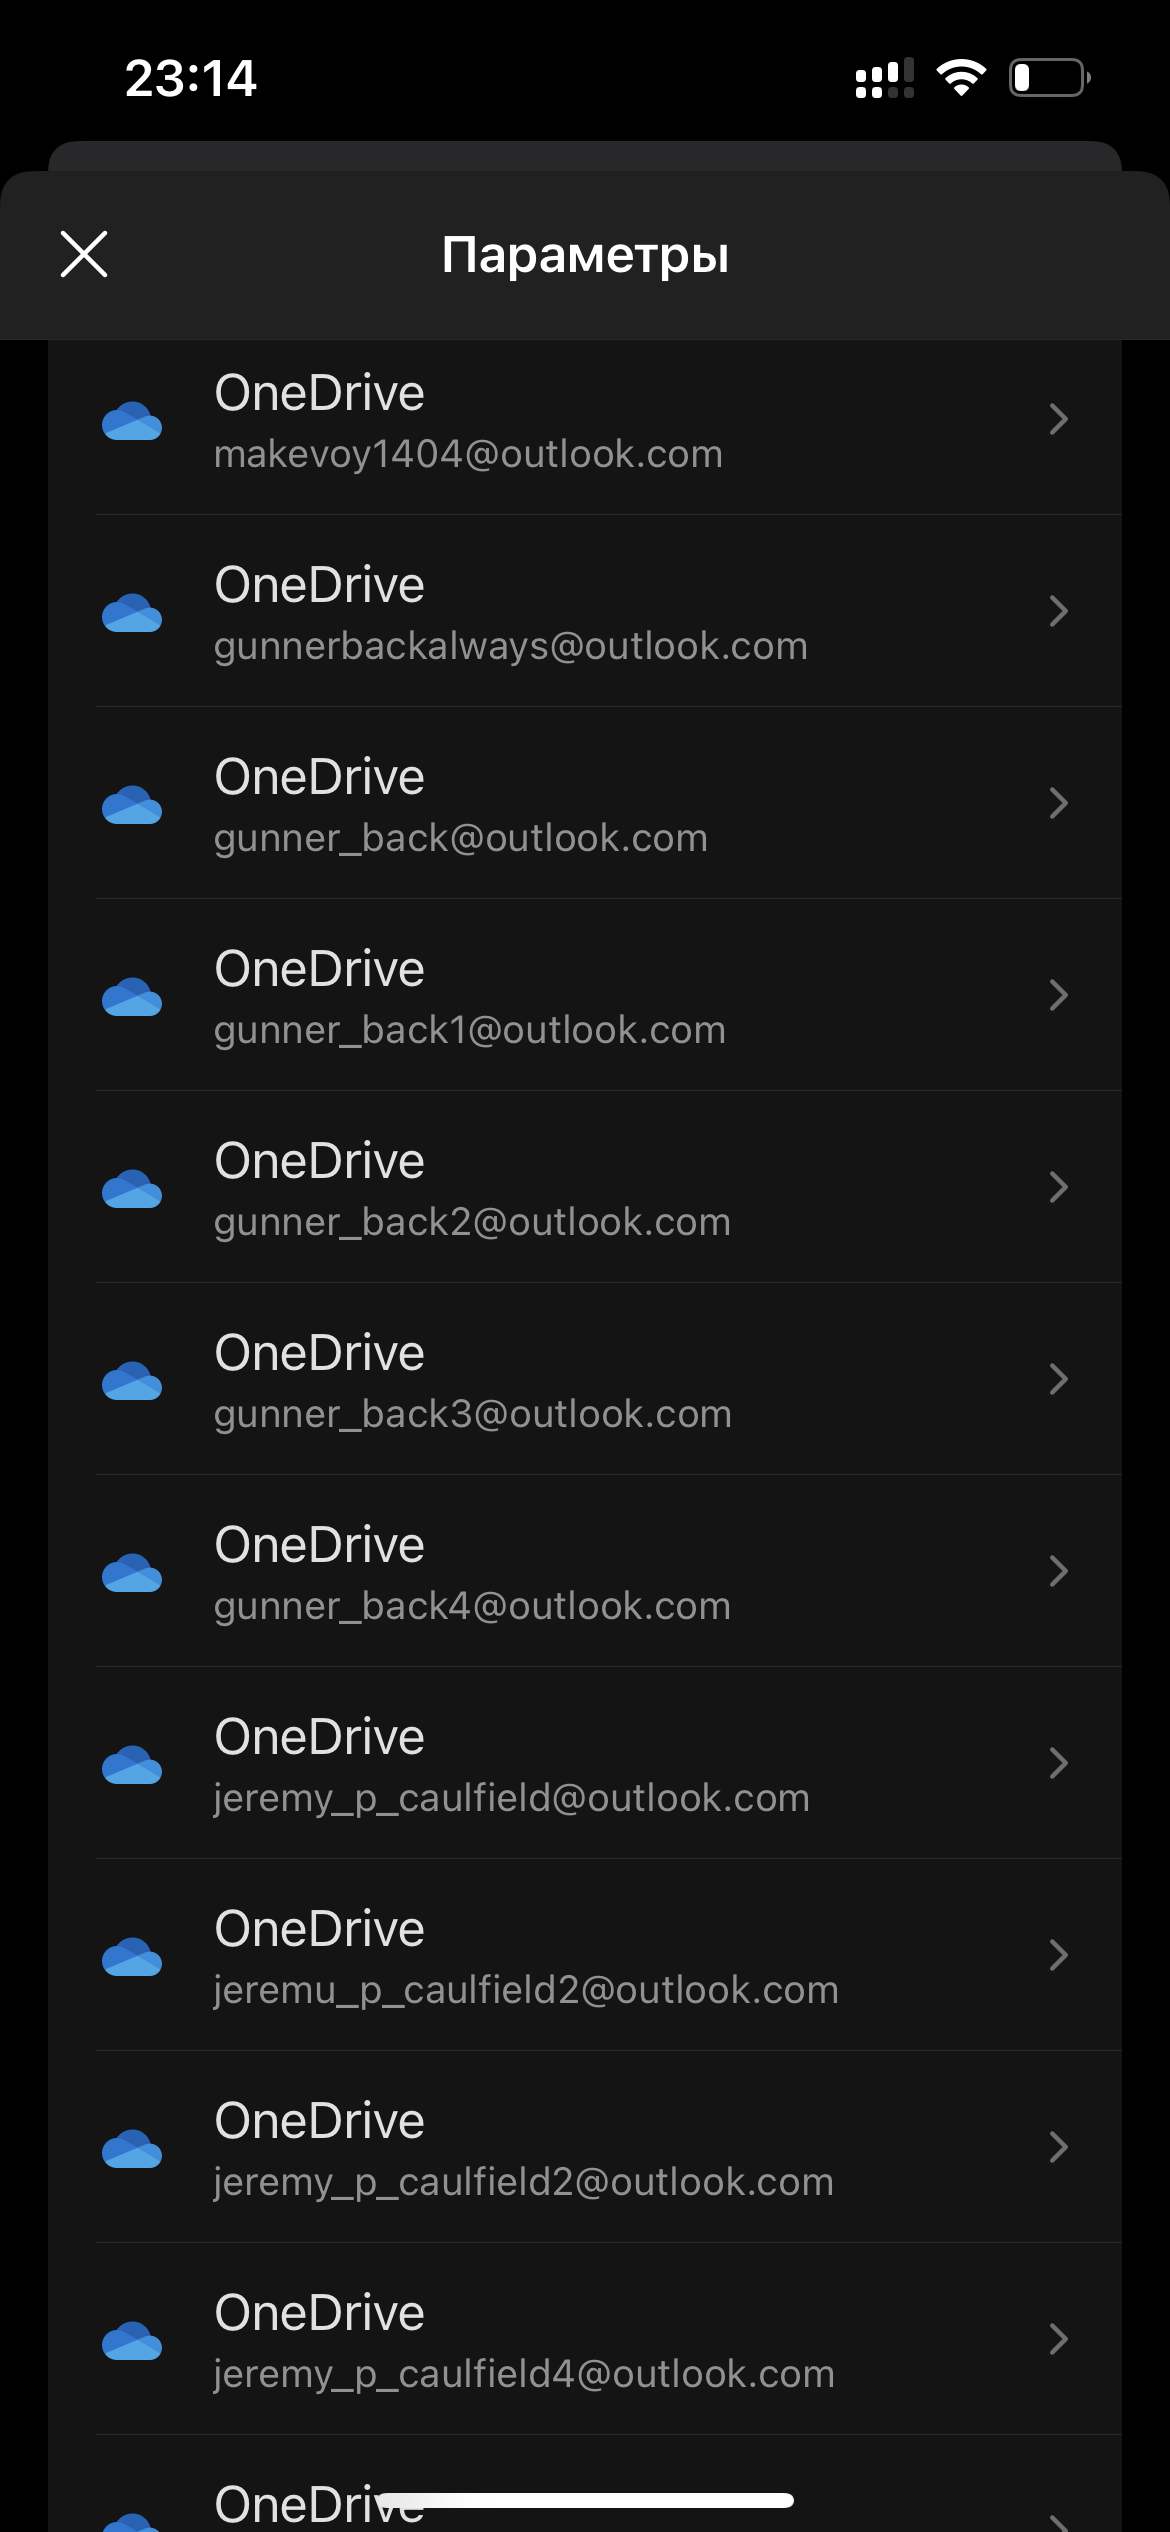1170x2532 pixels.
Task: Select email text gunner_back3@outlook.com
Action: click(473, 1415)
